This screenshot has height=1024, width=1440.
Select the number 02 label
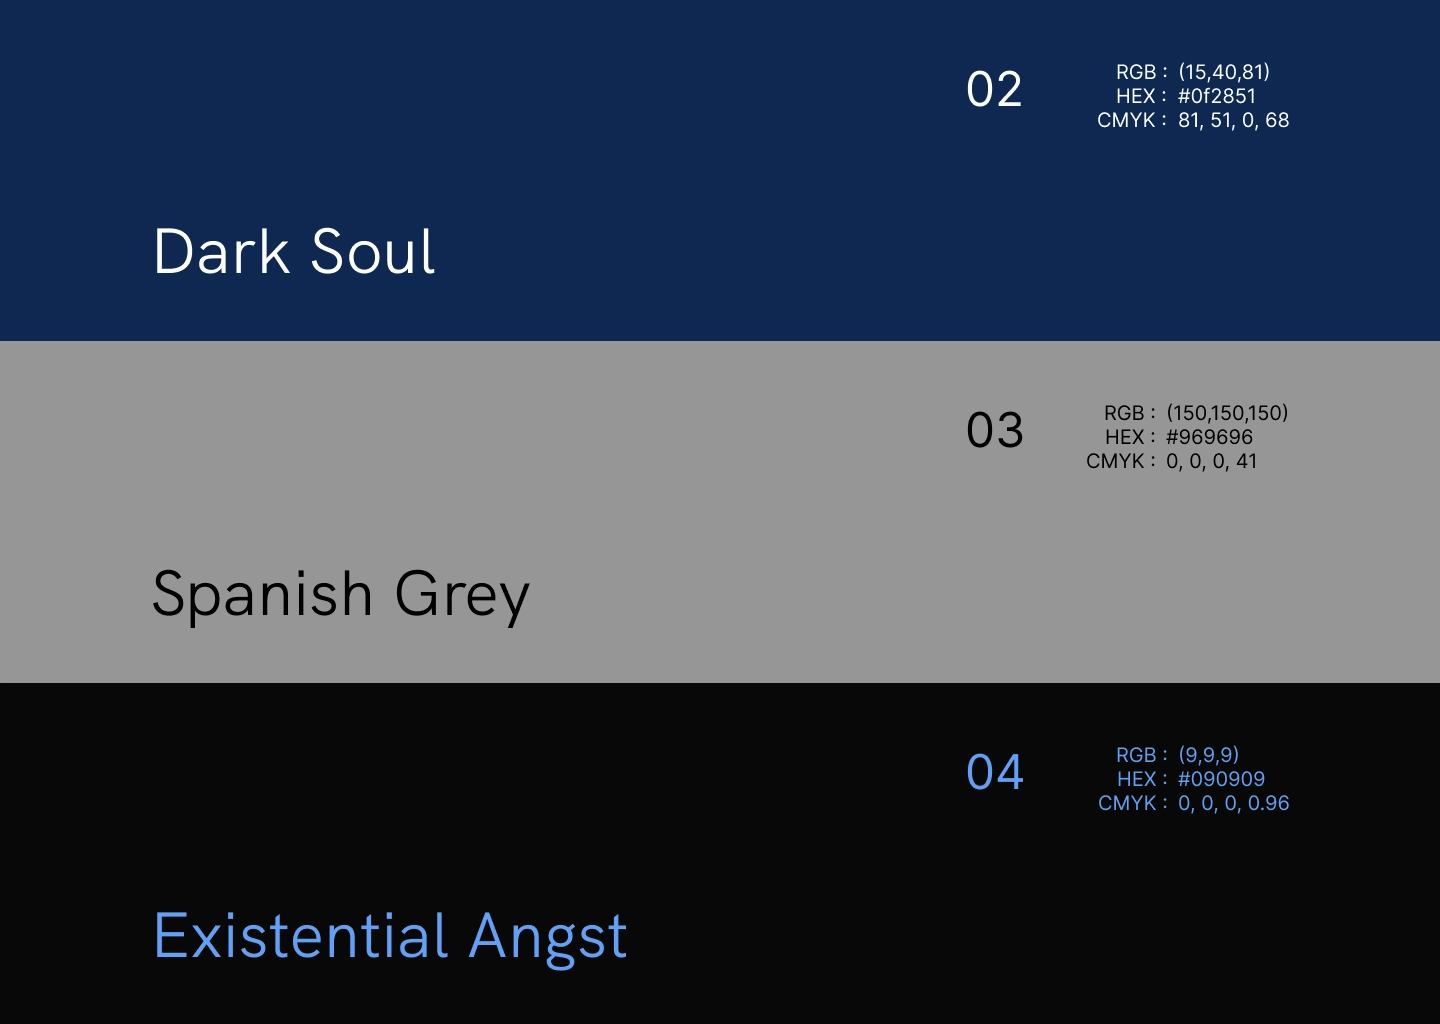click(994, 89)
